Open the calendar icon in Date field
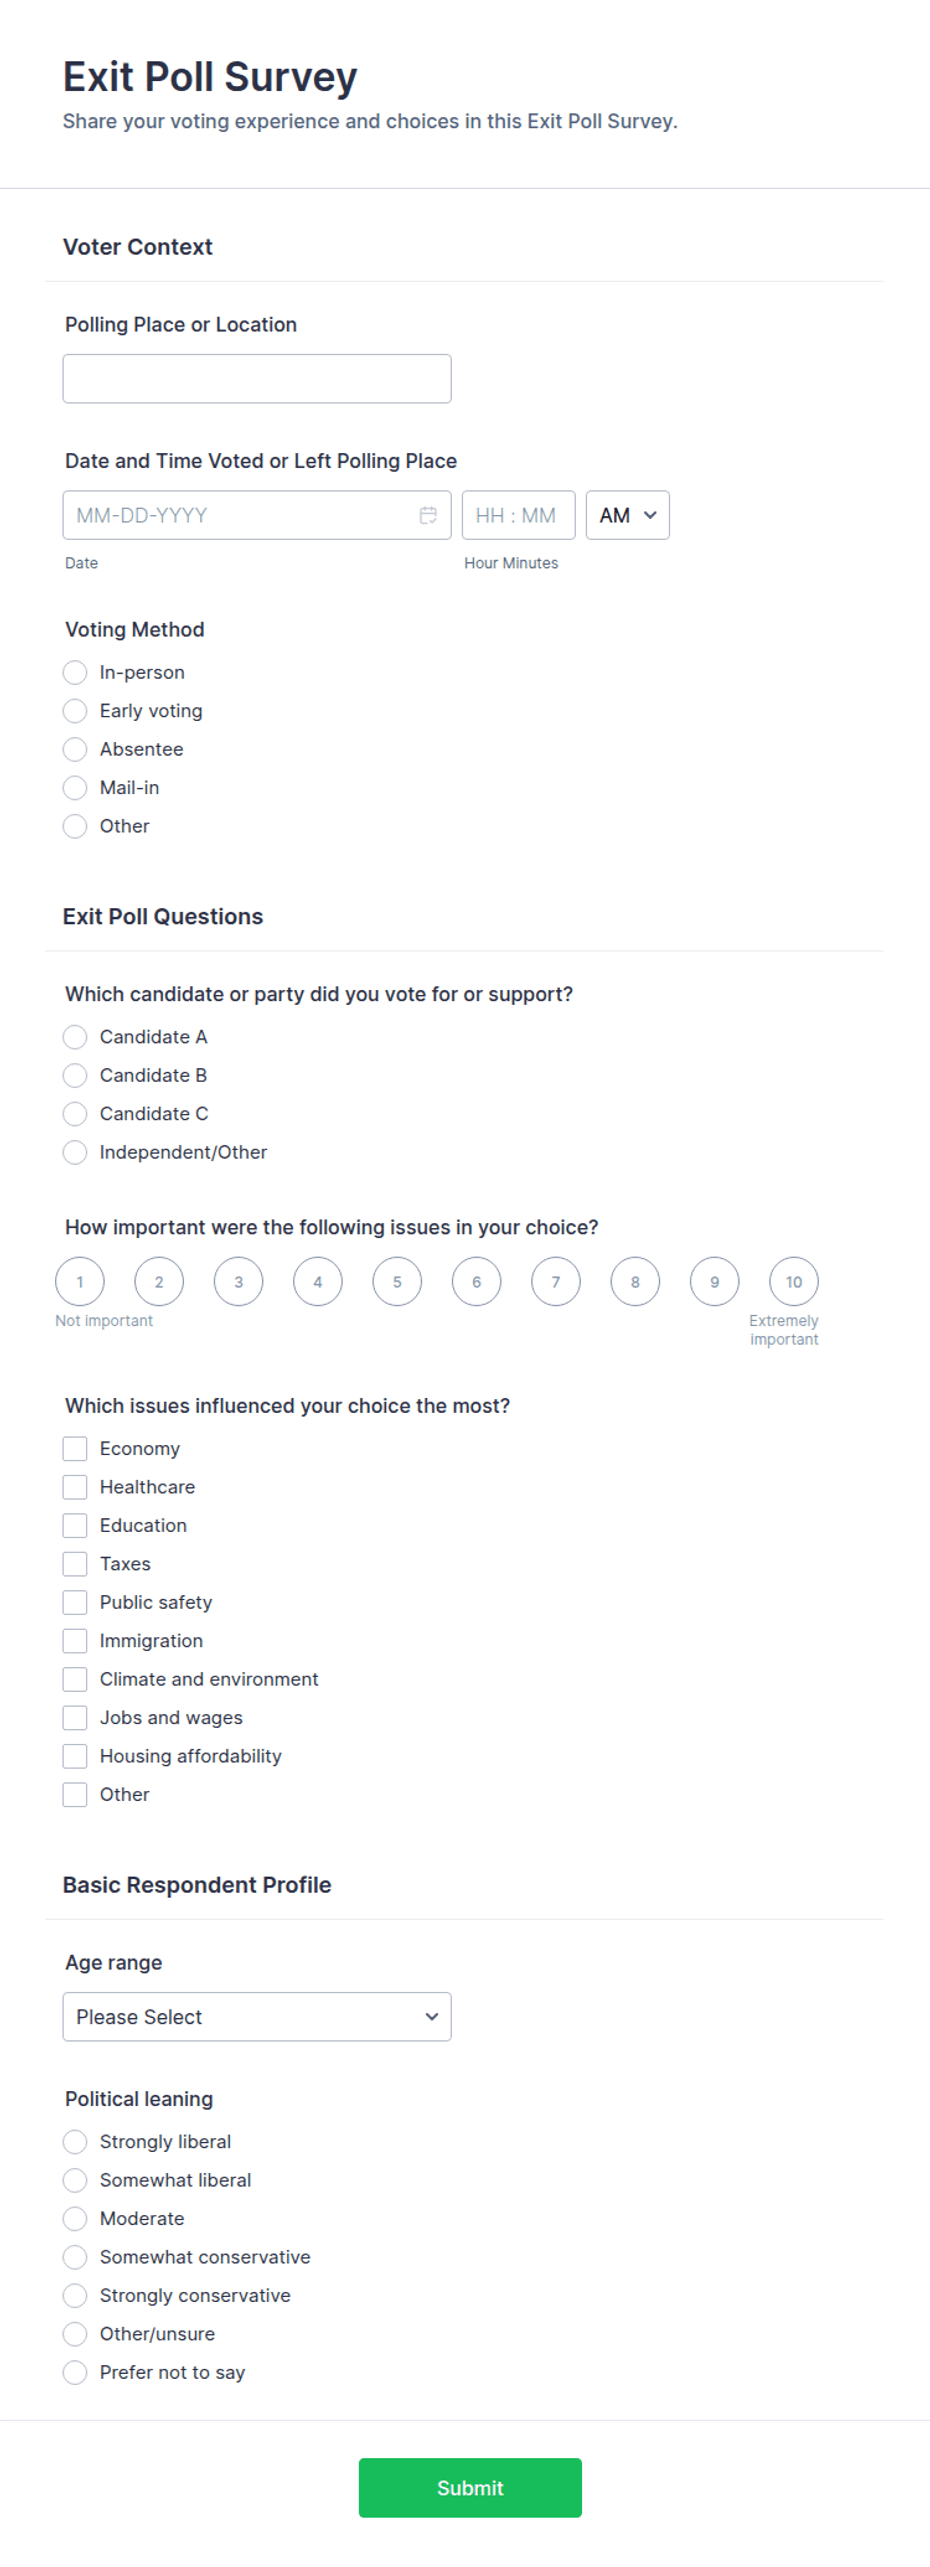930x2567 pixels. (428, 515)
